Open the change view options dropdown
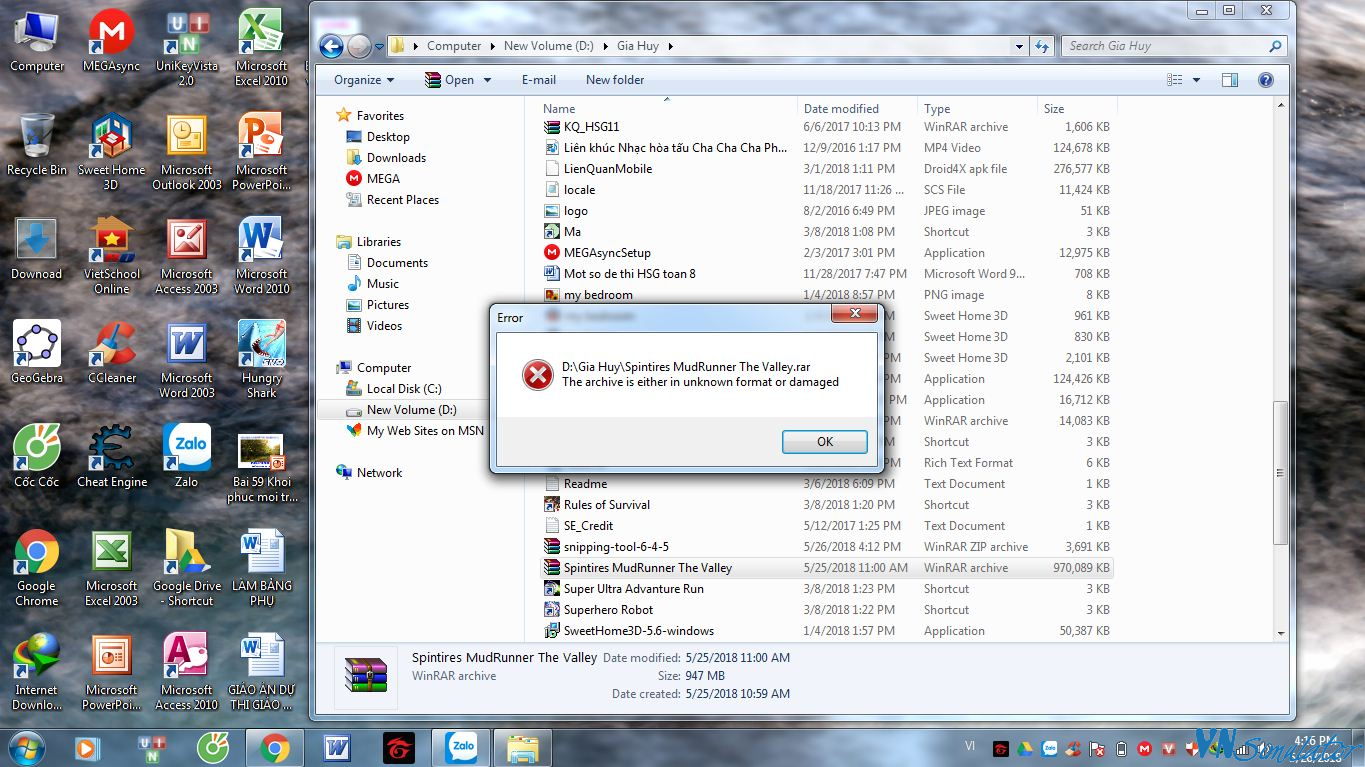Screen dimensions: 1365x767 (1197, 80)
